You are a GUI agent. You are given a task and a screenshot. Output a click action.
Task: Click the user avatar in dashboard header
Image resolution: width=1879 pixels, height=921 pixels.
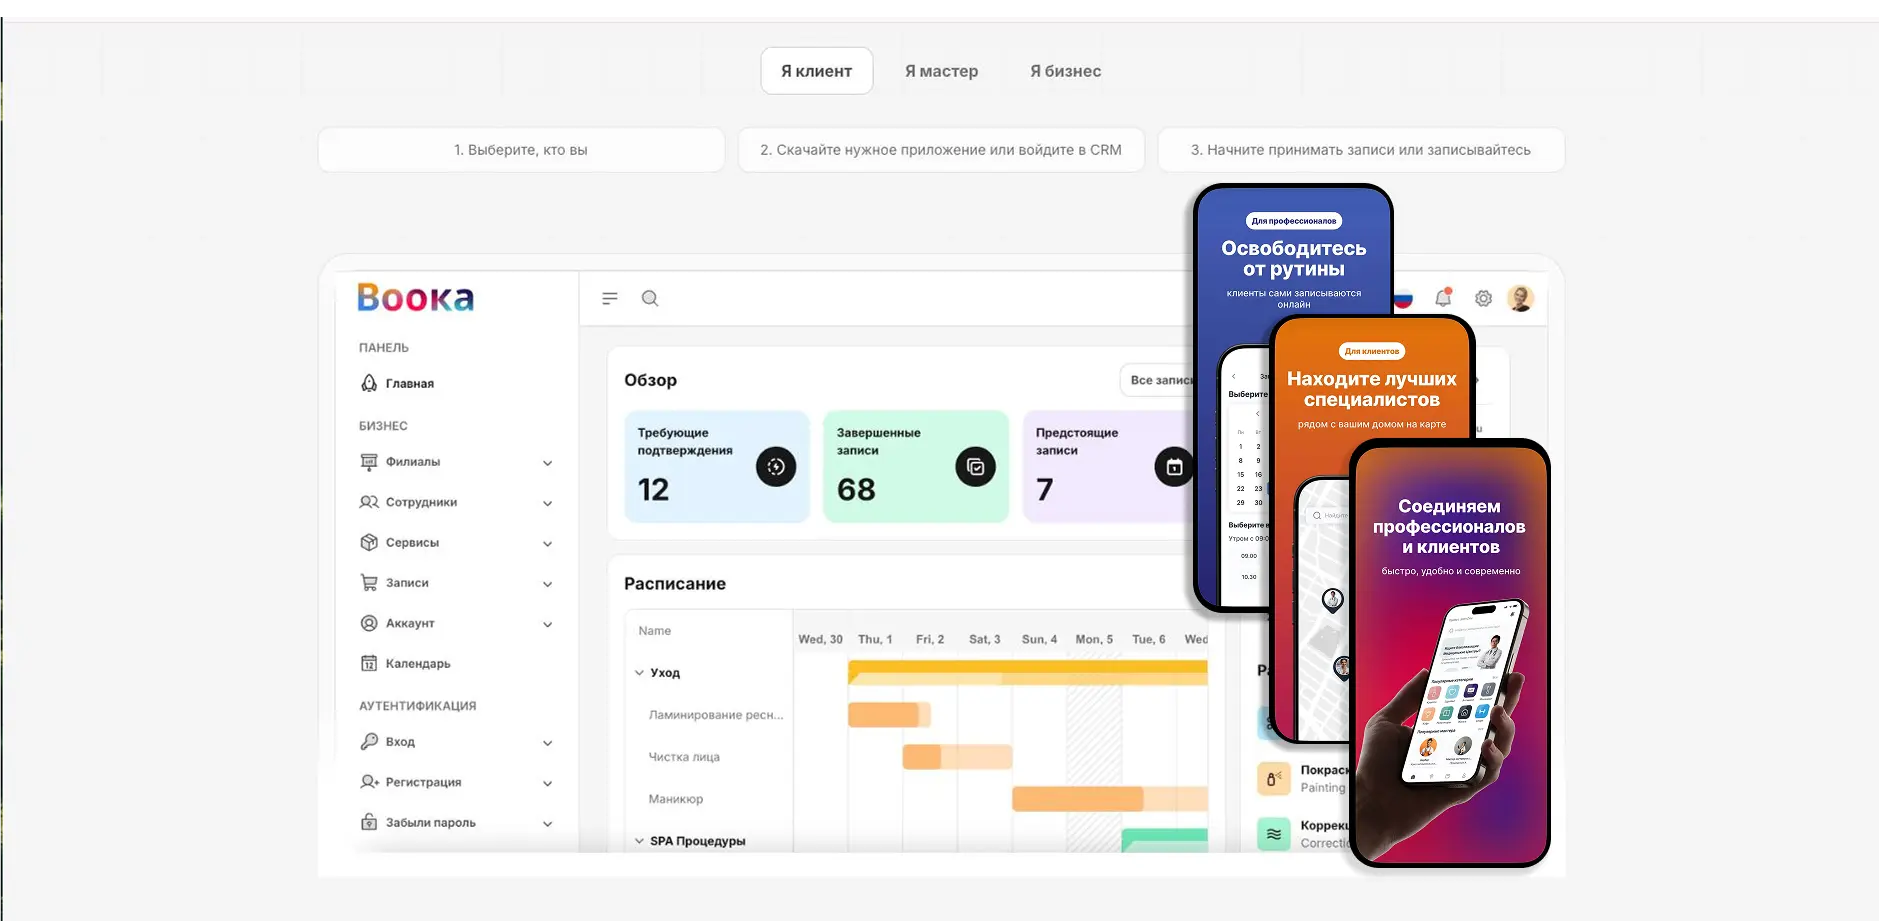coord(1520,298)
